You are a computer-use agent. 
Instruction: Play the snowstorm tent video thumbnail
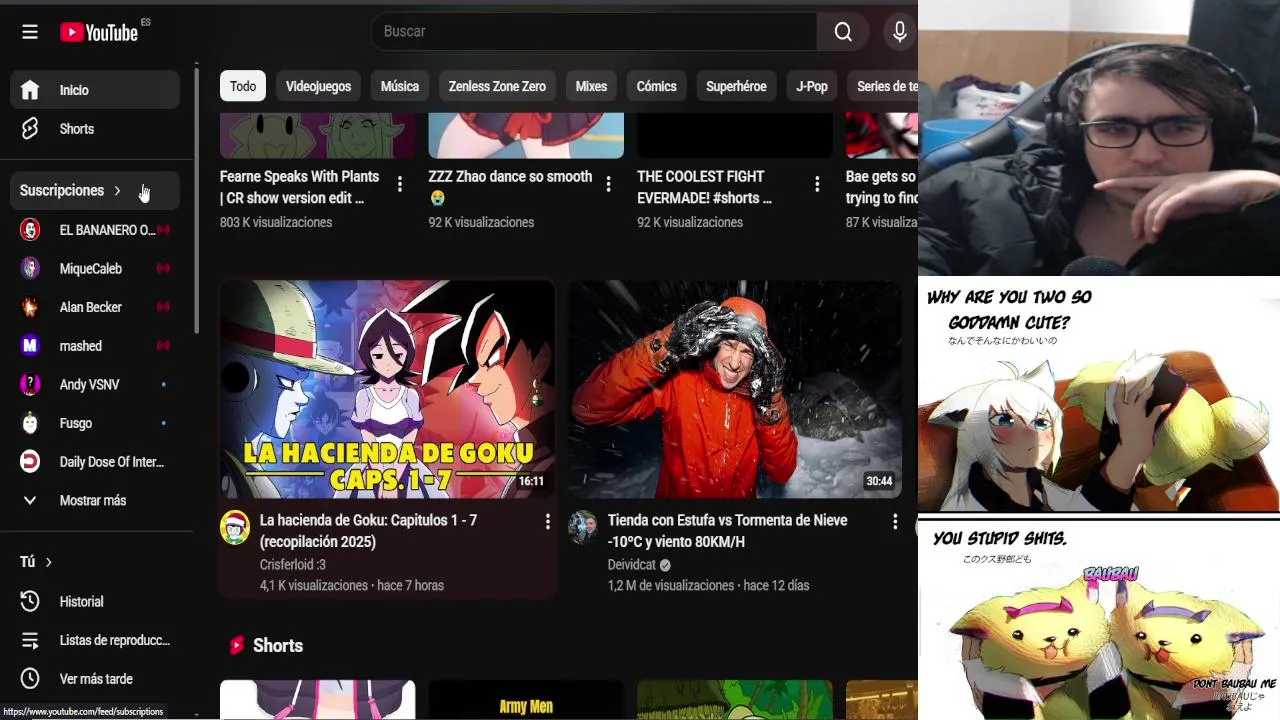coord(735,389)
